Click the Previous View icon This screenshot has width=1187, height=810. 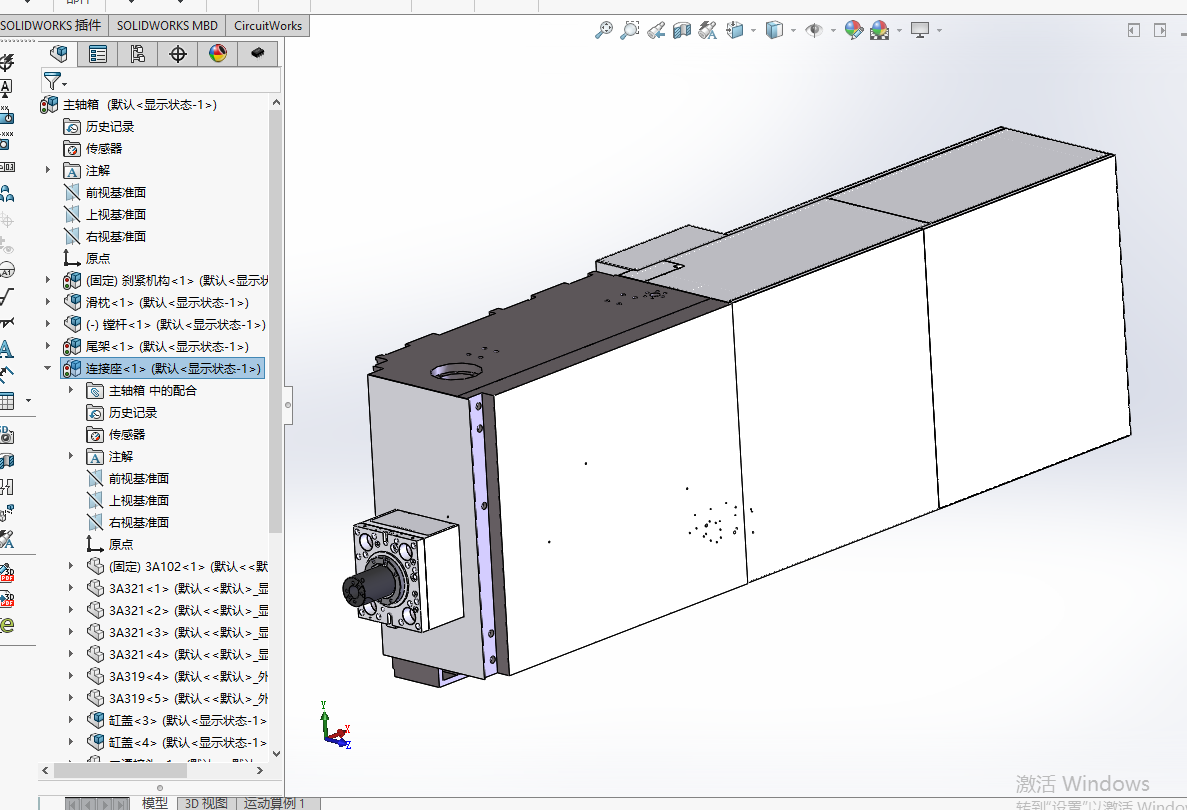tap(656, 30)
